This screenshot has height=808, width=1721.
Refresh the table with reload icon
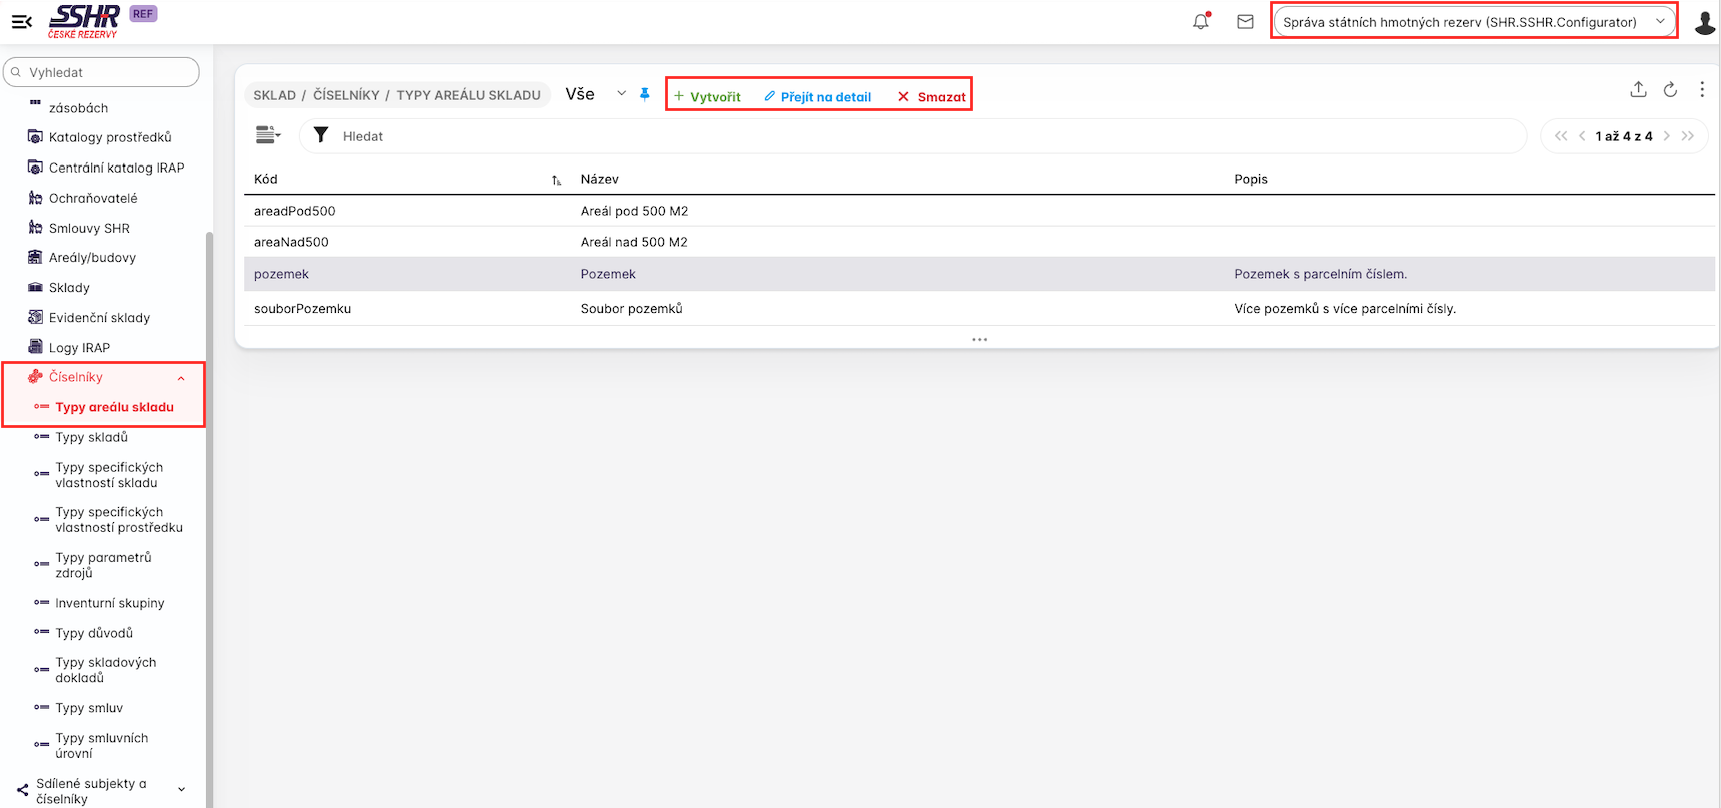[x=1670, y=90]
